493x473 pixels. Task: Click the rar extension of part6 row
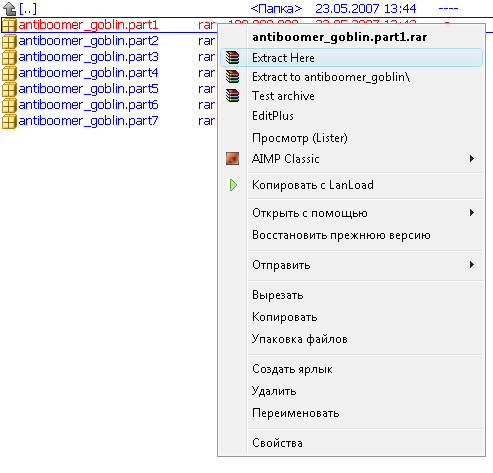point(206,105)
